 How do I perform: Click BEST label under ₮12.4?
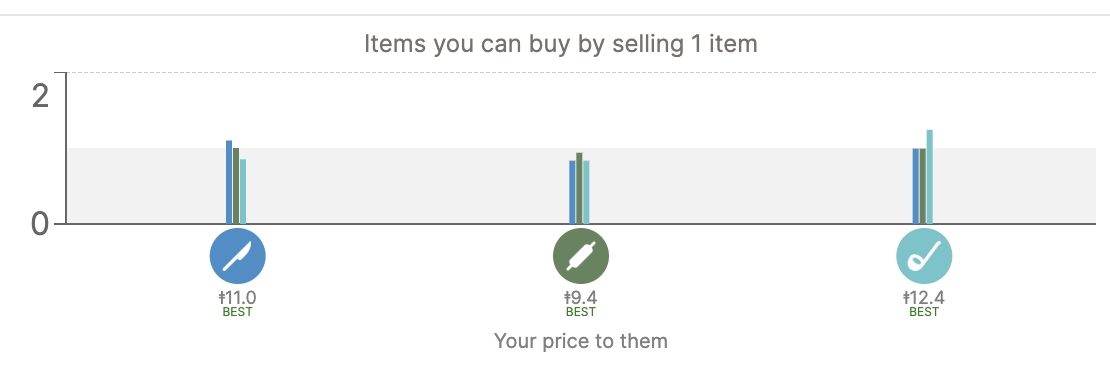tap(924, 312)
